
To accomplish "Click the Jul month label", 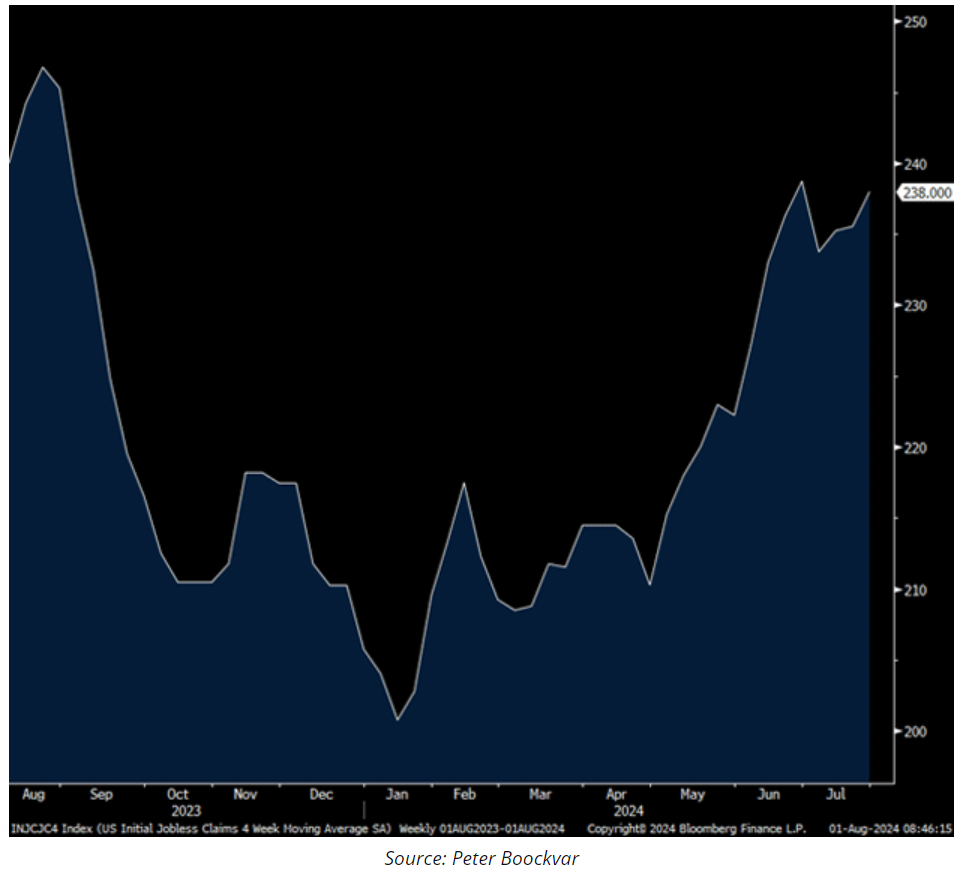I will pos(836,794).
